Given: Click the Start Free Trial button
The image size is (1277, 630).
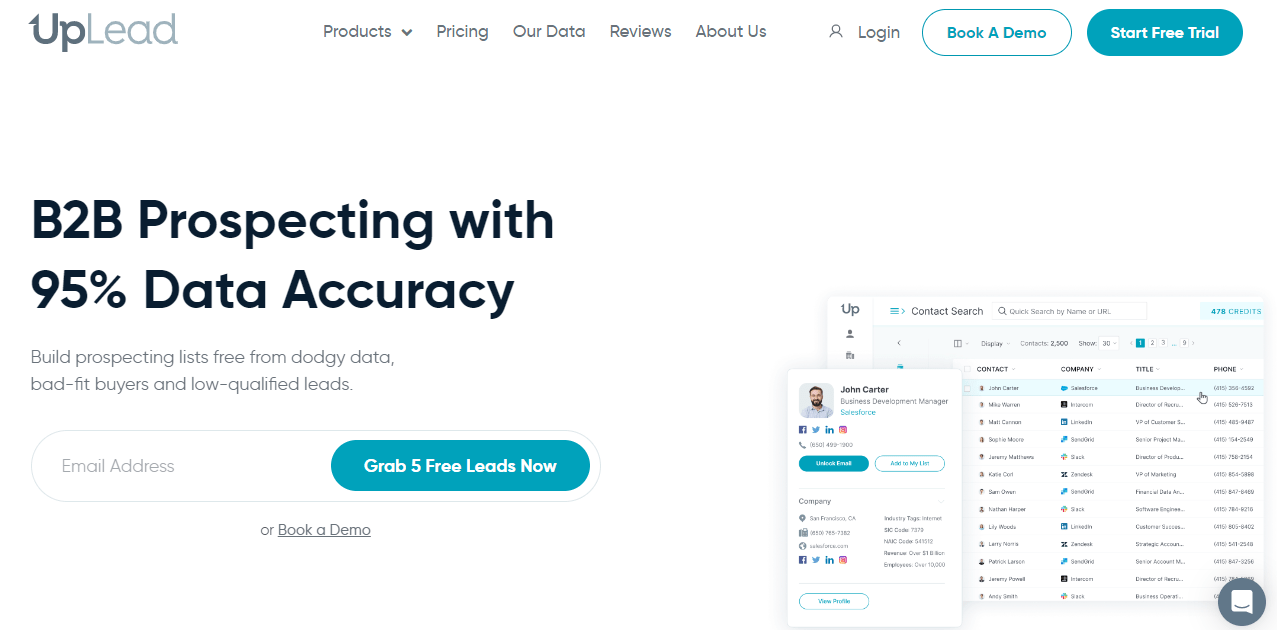Looking at the screenshot, I should point(1164,31).
